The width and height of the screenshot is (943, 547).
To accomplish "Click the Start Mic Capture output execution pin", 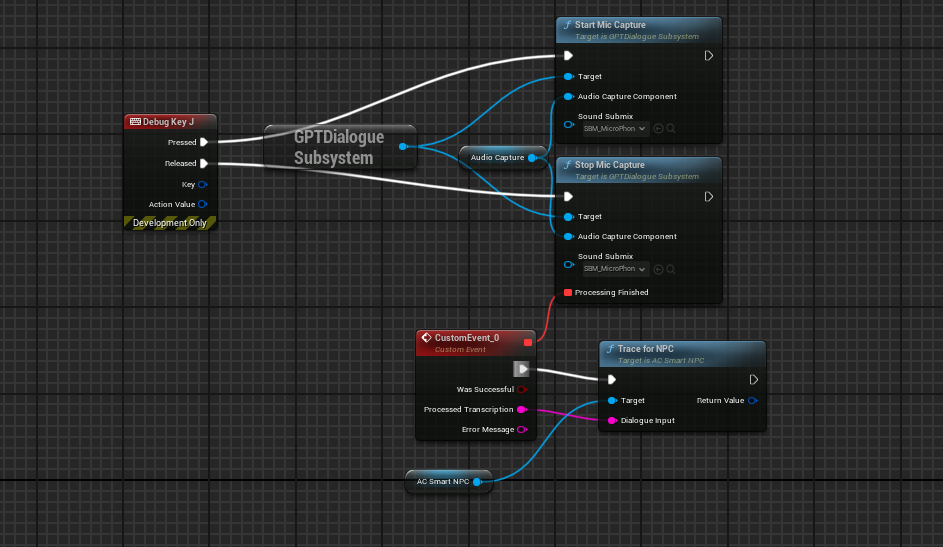I will [709, 56].
